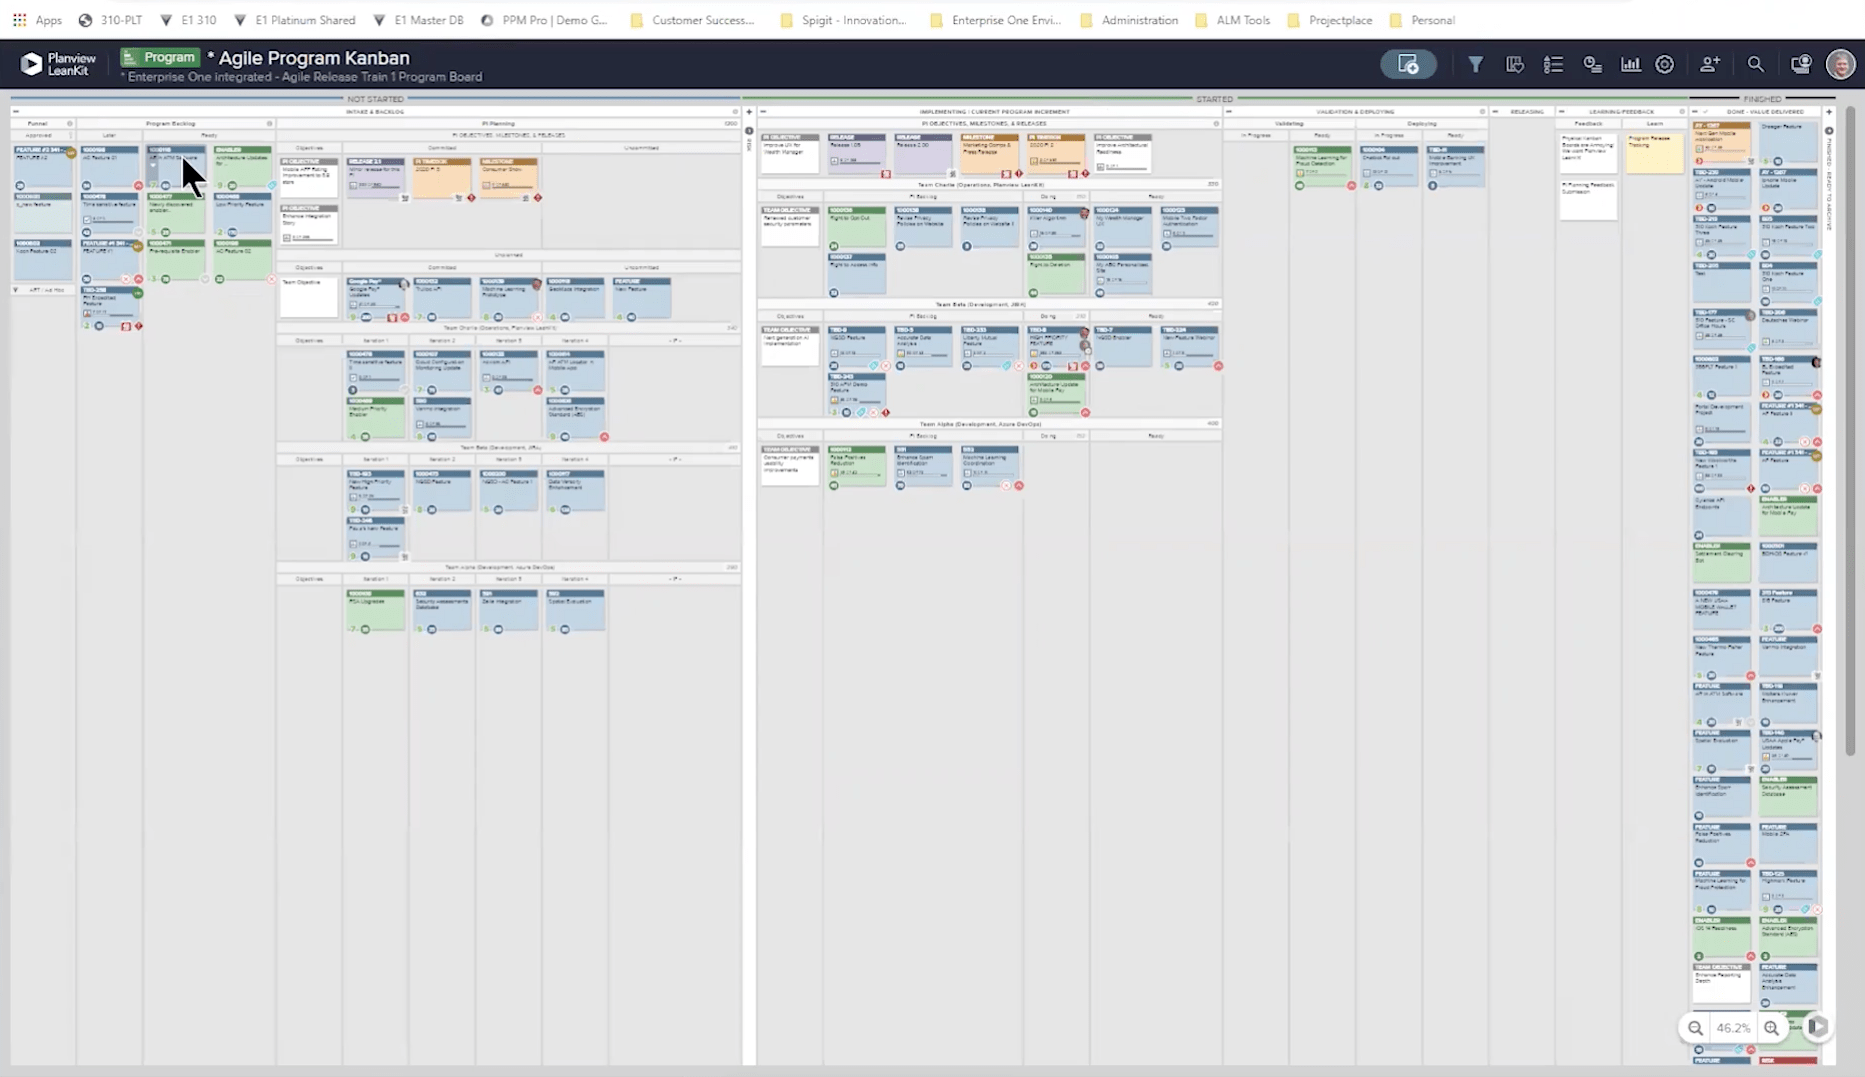Open the user profile avatar
Viewport: 1865px width, 1077px height.
(1840, 64)
